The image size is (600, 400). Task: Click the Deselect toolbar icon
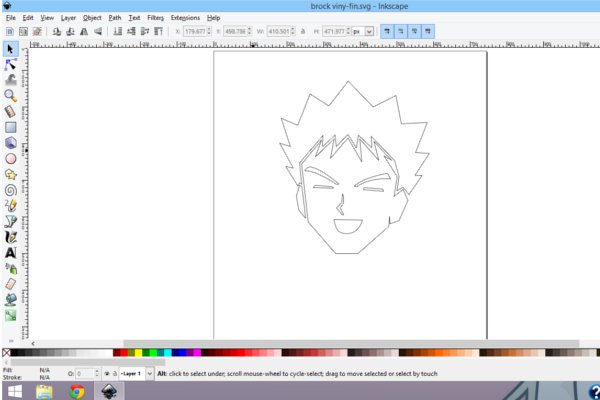(37, 31)
